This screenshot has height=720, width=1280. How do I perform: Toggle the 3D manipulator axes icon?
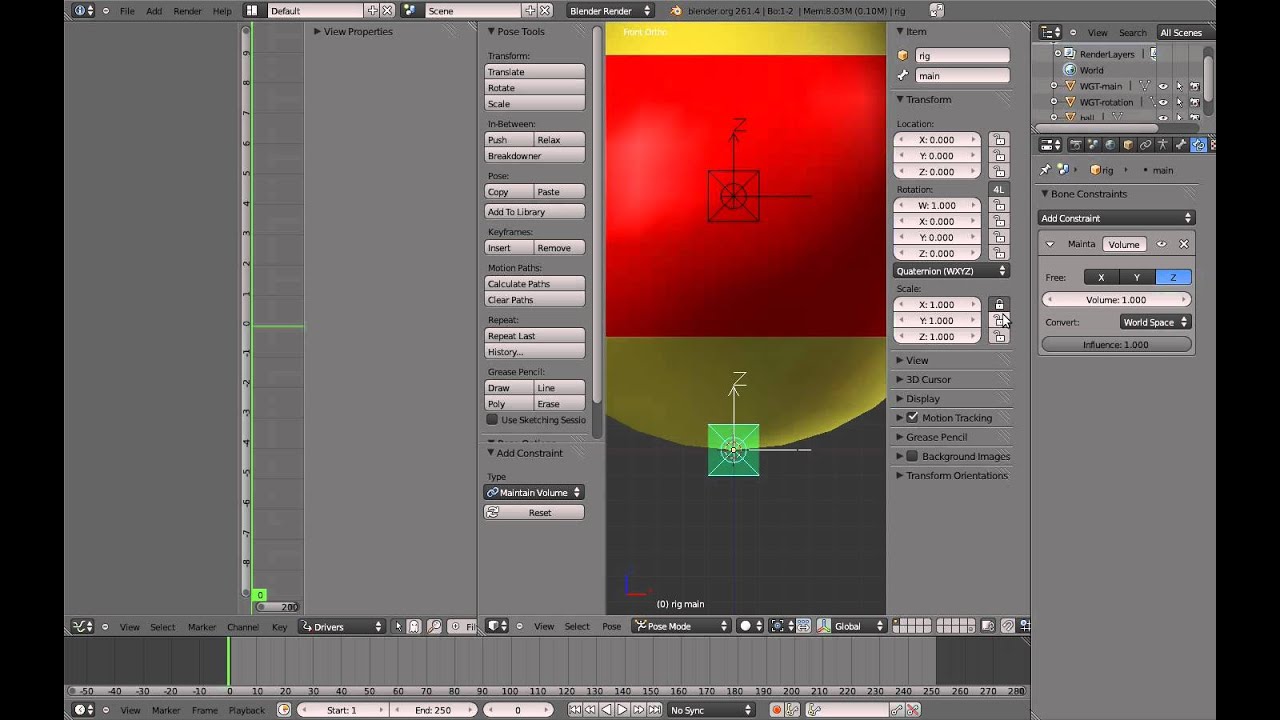pyautogui.click(x=824, y=626)
